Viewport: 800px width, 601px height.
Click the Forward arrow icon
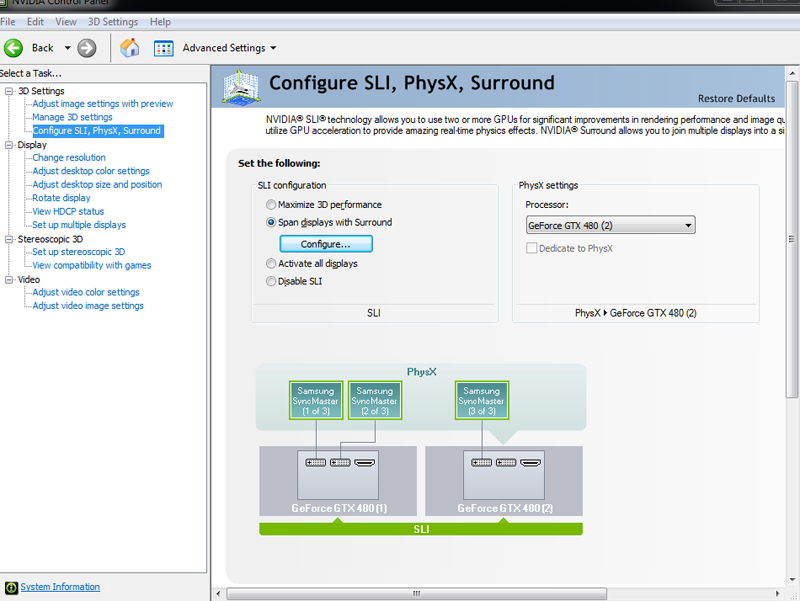[x=87, y=47]
